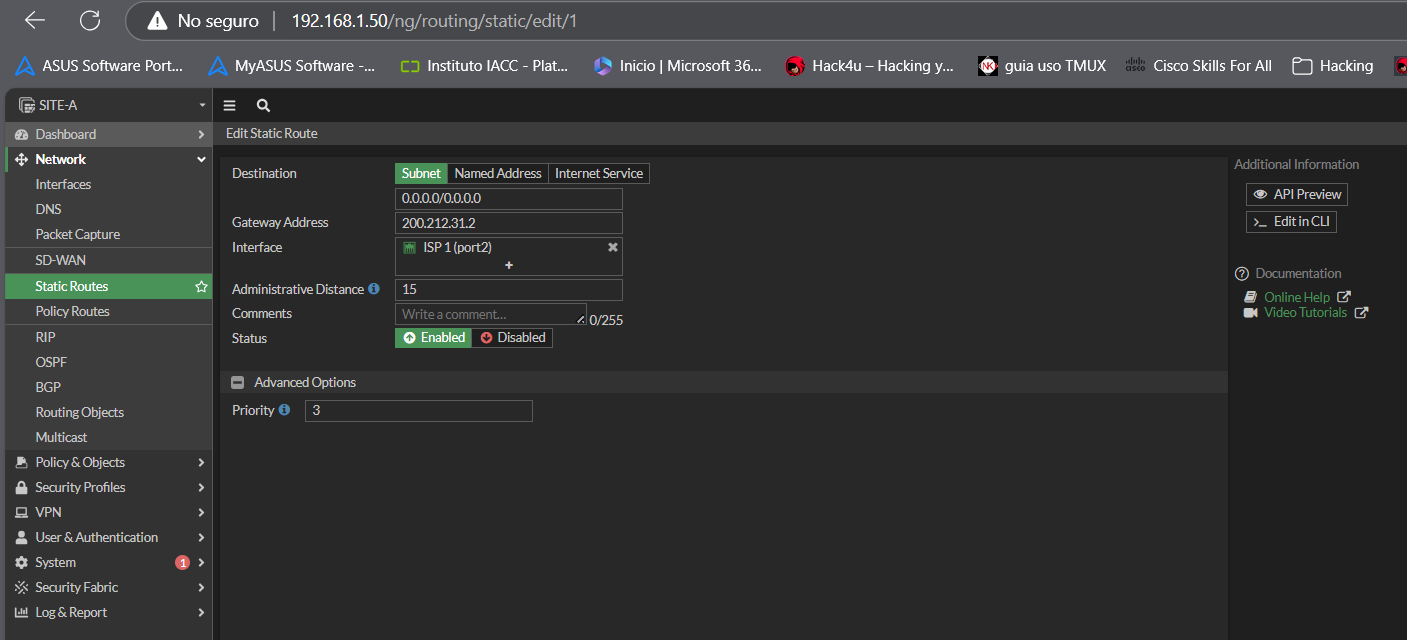Click the Administrative Distance info icon

click(x=374, y=289)
